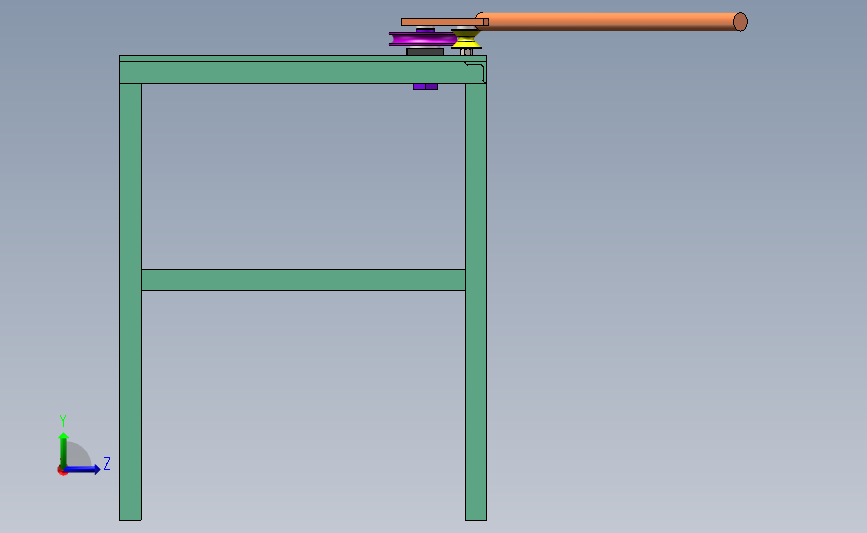Image resolution: width=867 pixels, height=533 pixels.
Task: Click the Z label on the axis triad
Action: click(107, 463)
